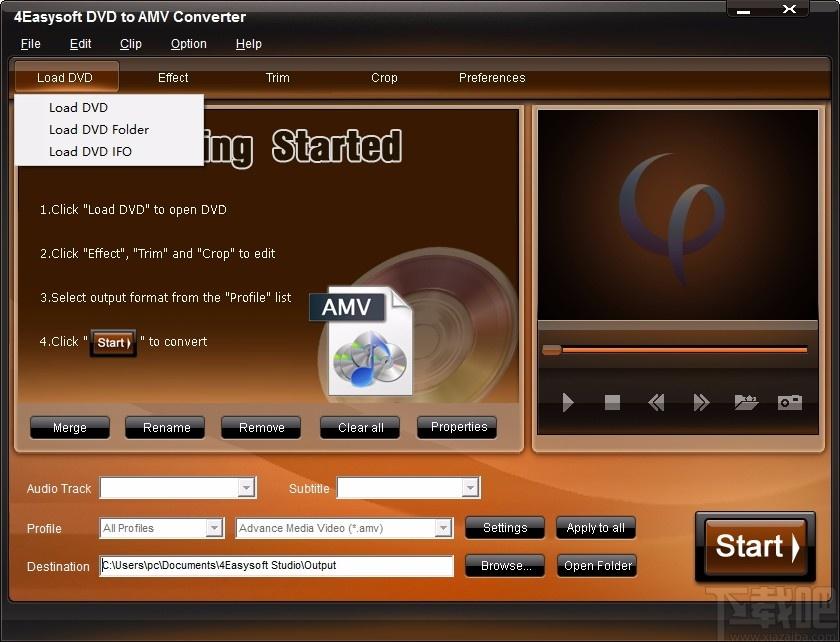Take a snapshot with camera icon
Viewport: 840px width, 642px height.
coord(790,402)
